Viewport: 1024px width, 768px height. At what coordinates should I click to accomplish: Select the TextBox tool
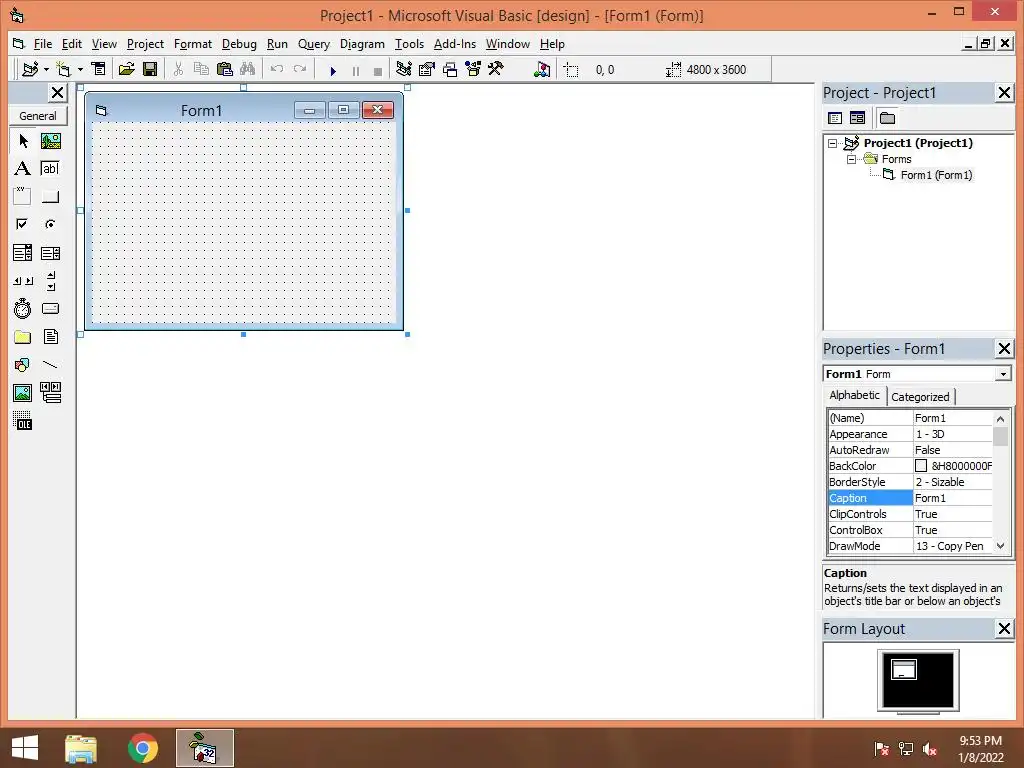coord(50,168)
